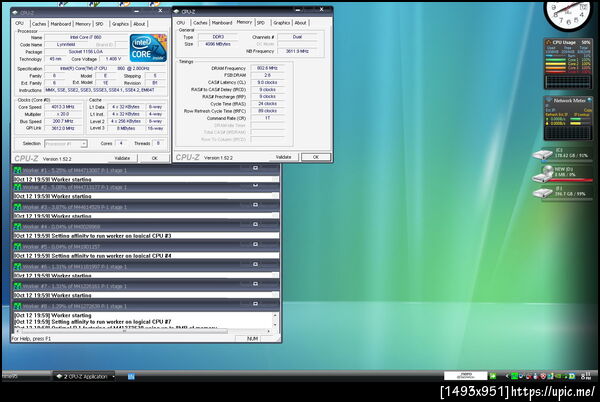Switch to Graphics tab in left CPU-Z

(x=120, y=23)
